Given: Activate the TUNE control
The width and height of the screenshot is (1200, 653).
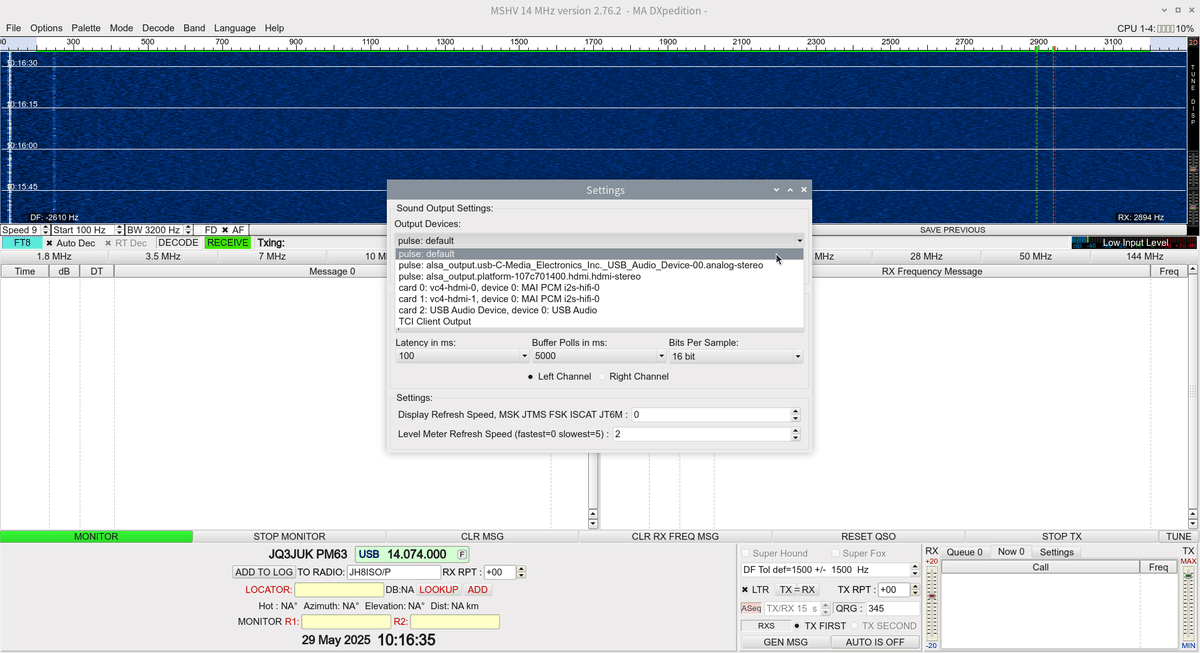Looking at the screenshot, I should pyautogui.click(x=1178, y=535).
